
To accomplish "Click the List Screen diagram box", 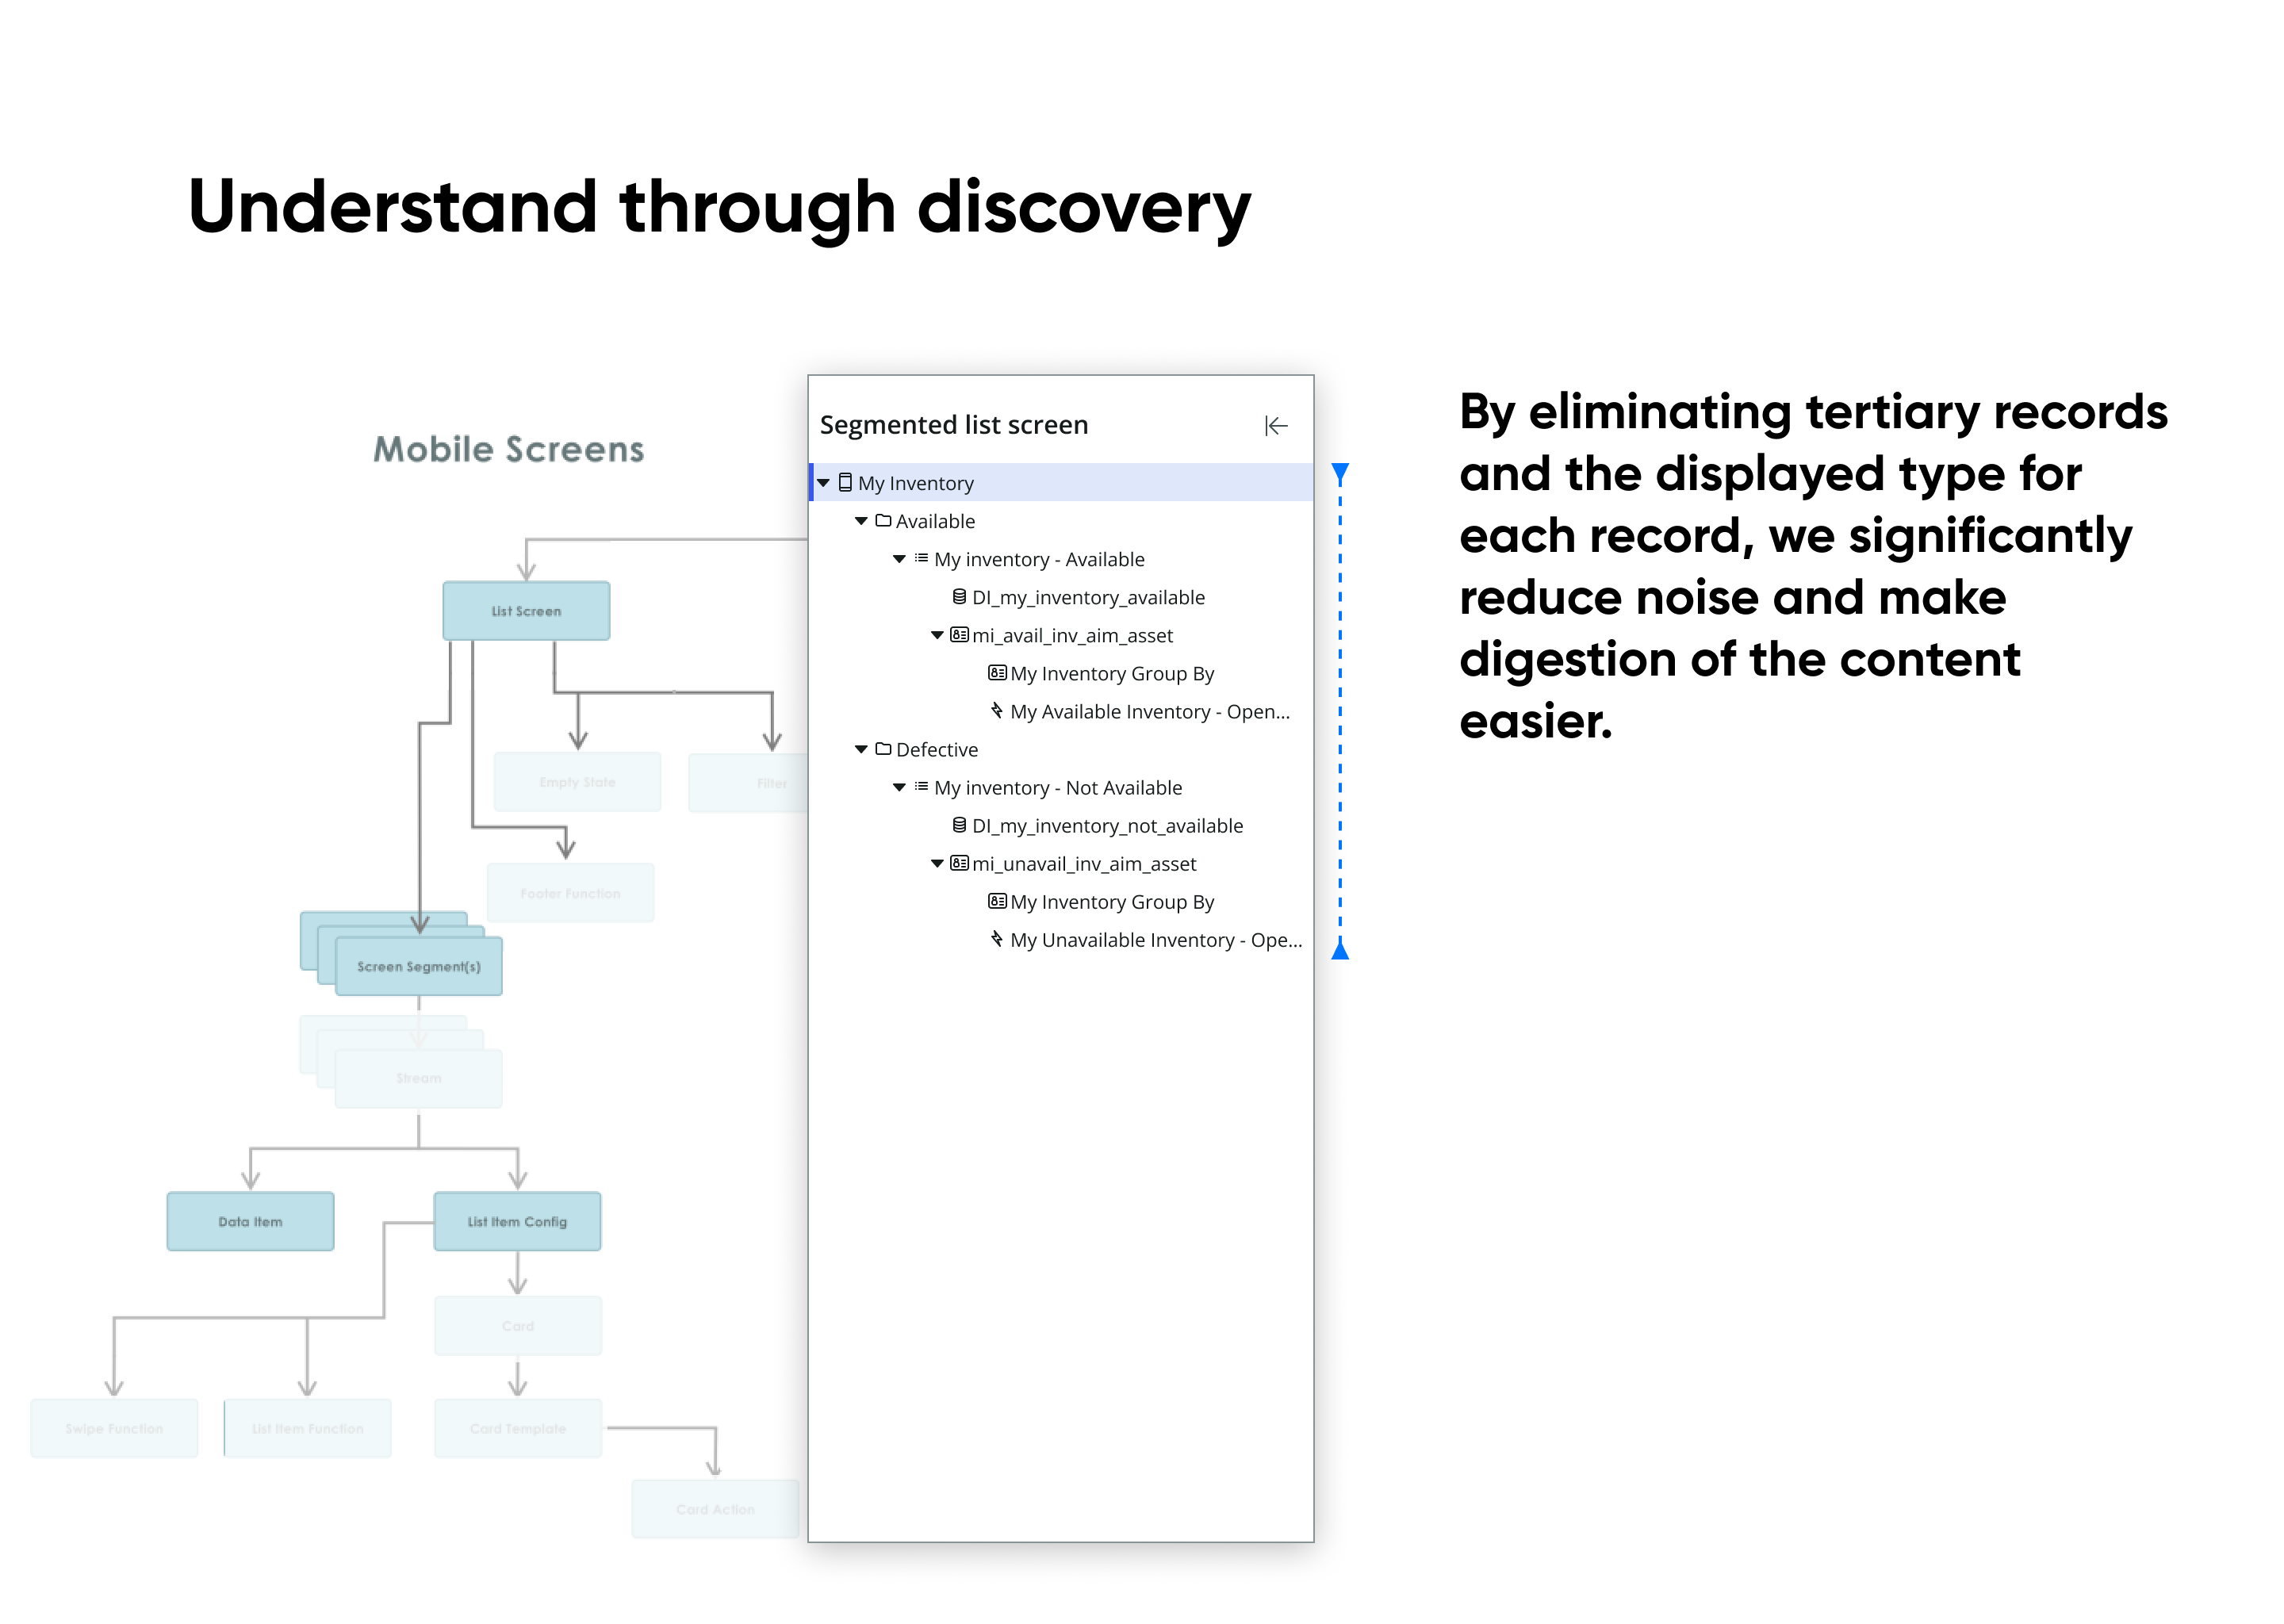I will [526, 611].
